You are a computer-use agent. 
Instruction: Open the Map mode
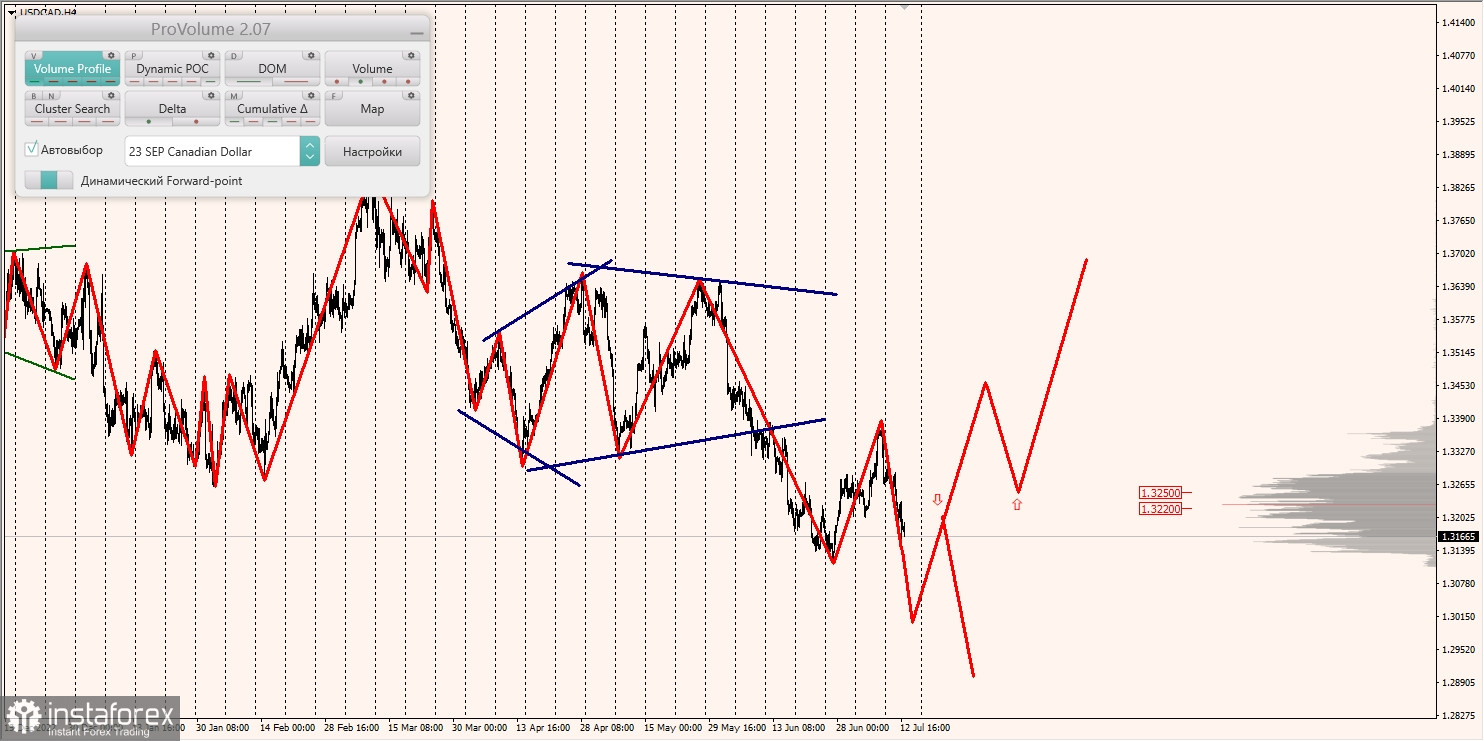coord(372,109)
